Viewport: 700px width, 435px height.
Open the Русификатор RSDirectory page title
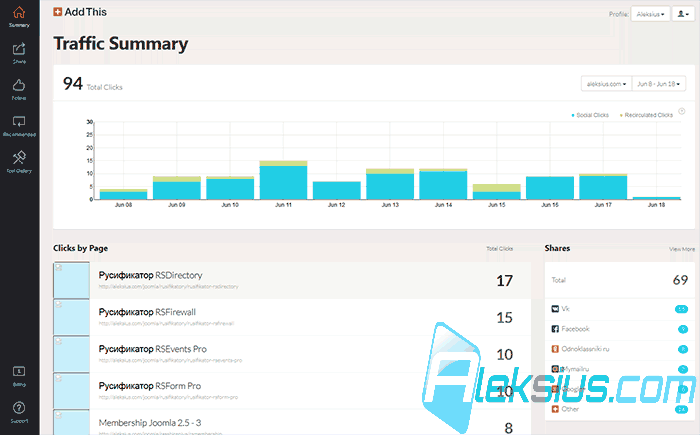[x=150, y=276]
